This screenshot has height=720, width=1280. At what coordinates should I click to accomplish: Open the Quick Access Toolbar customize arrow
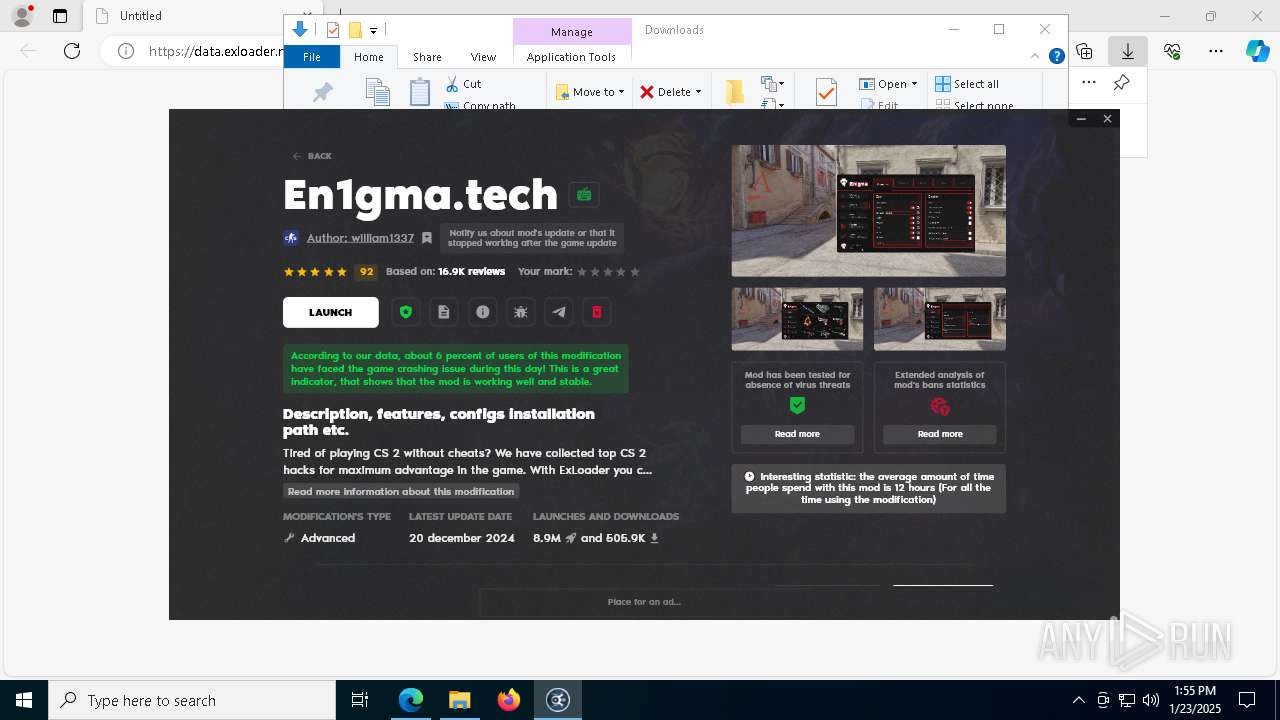[373, 30]
